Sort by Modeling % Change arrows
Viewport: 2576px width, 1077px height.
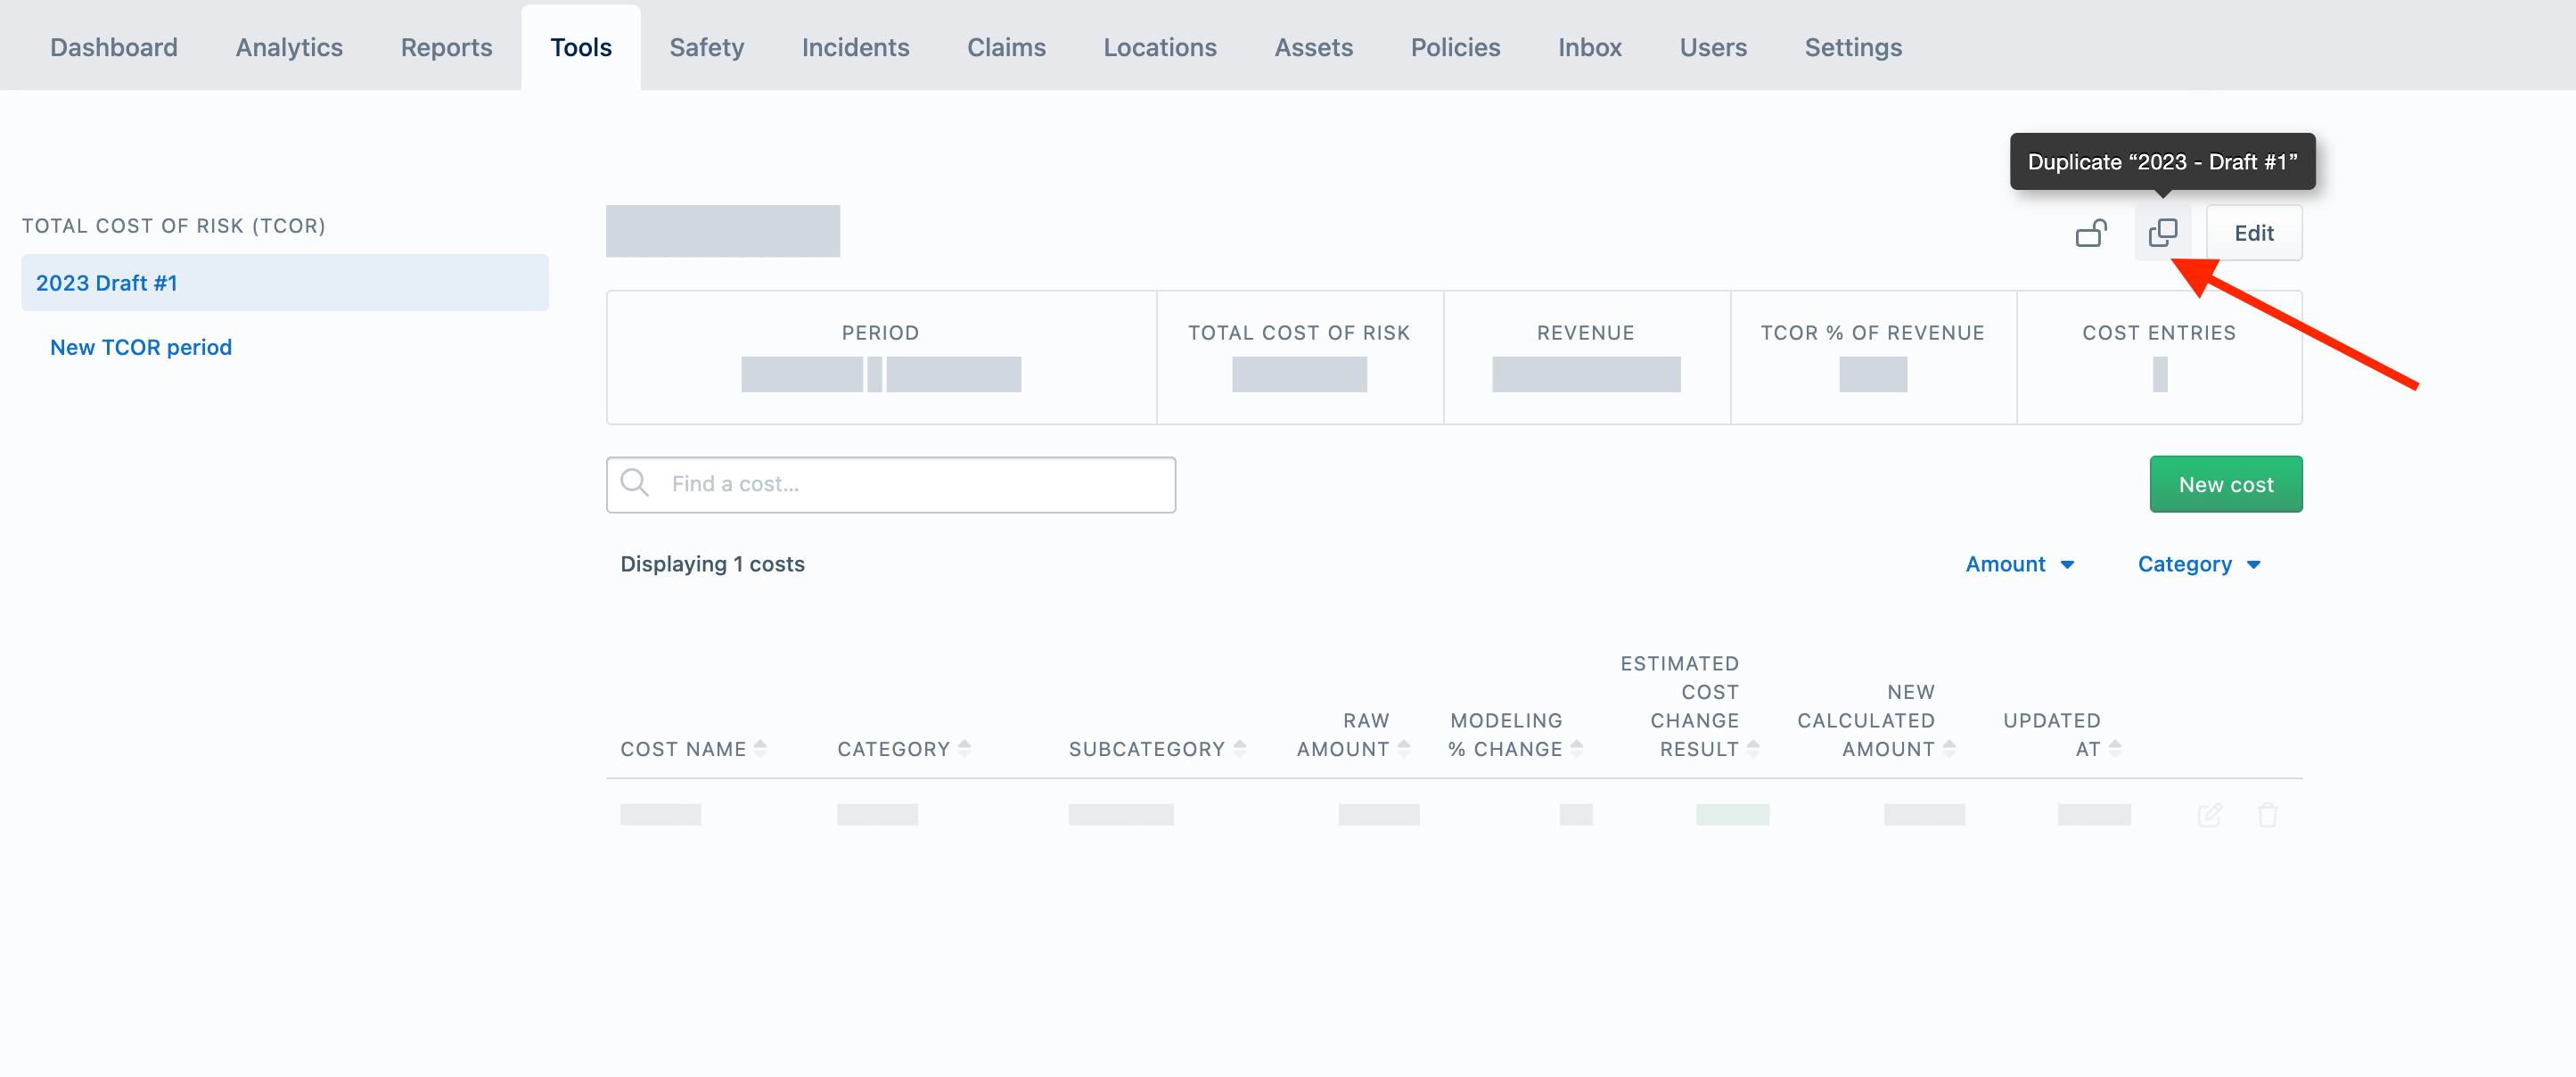1576,748
